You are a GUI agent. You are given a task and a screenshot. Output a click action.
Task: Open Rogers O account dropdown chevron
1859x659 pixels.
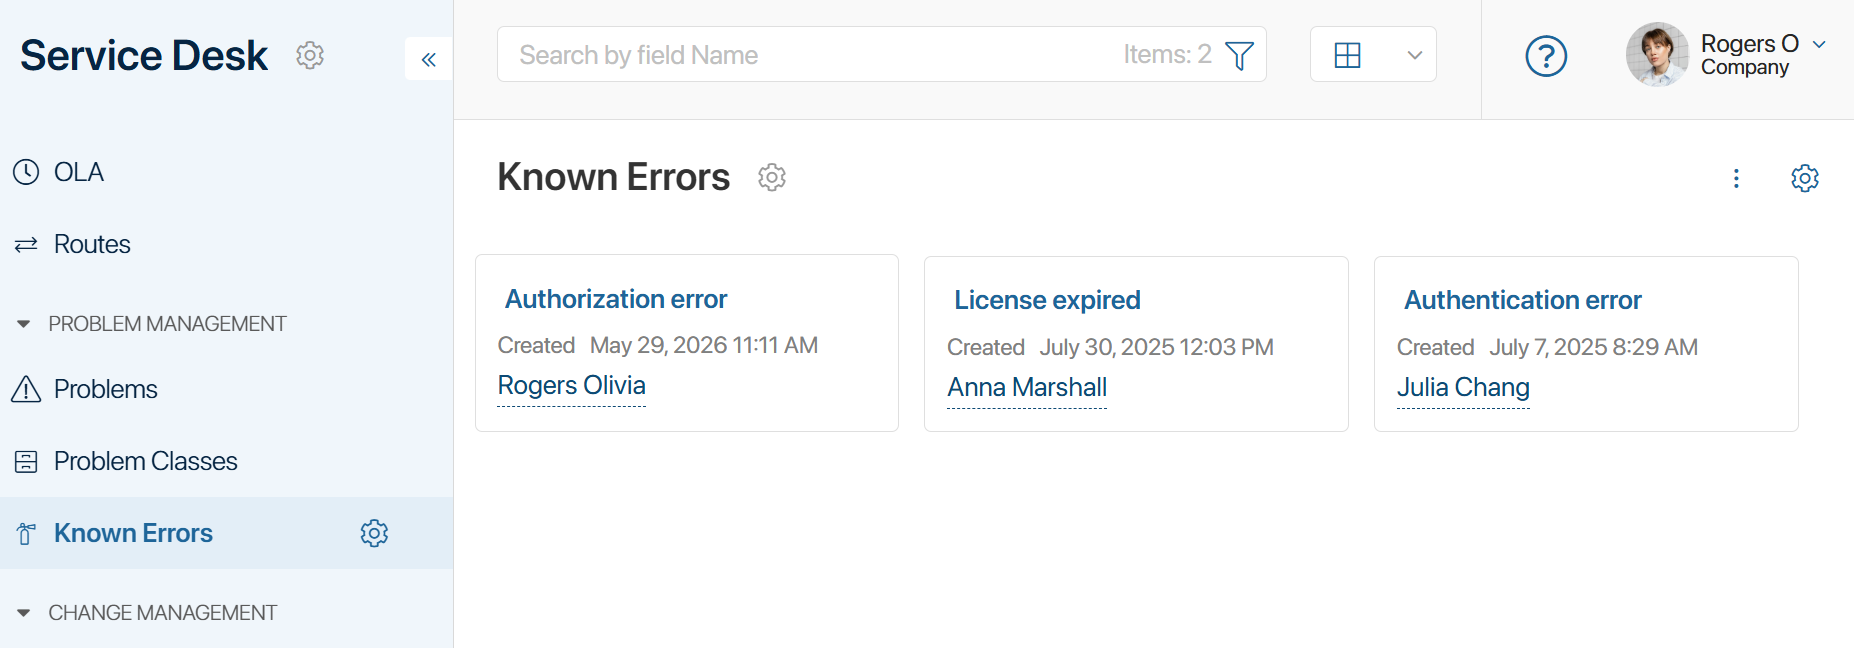tap(1819, 44)
